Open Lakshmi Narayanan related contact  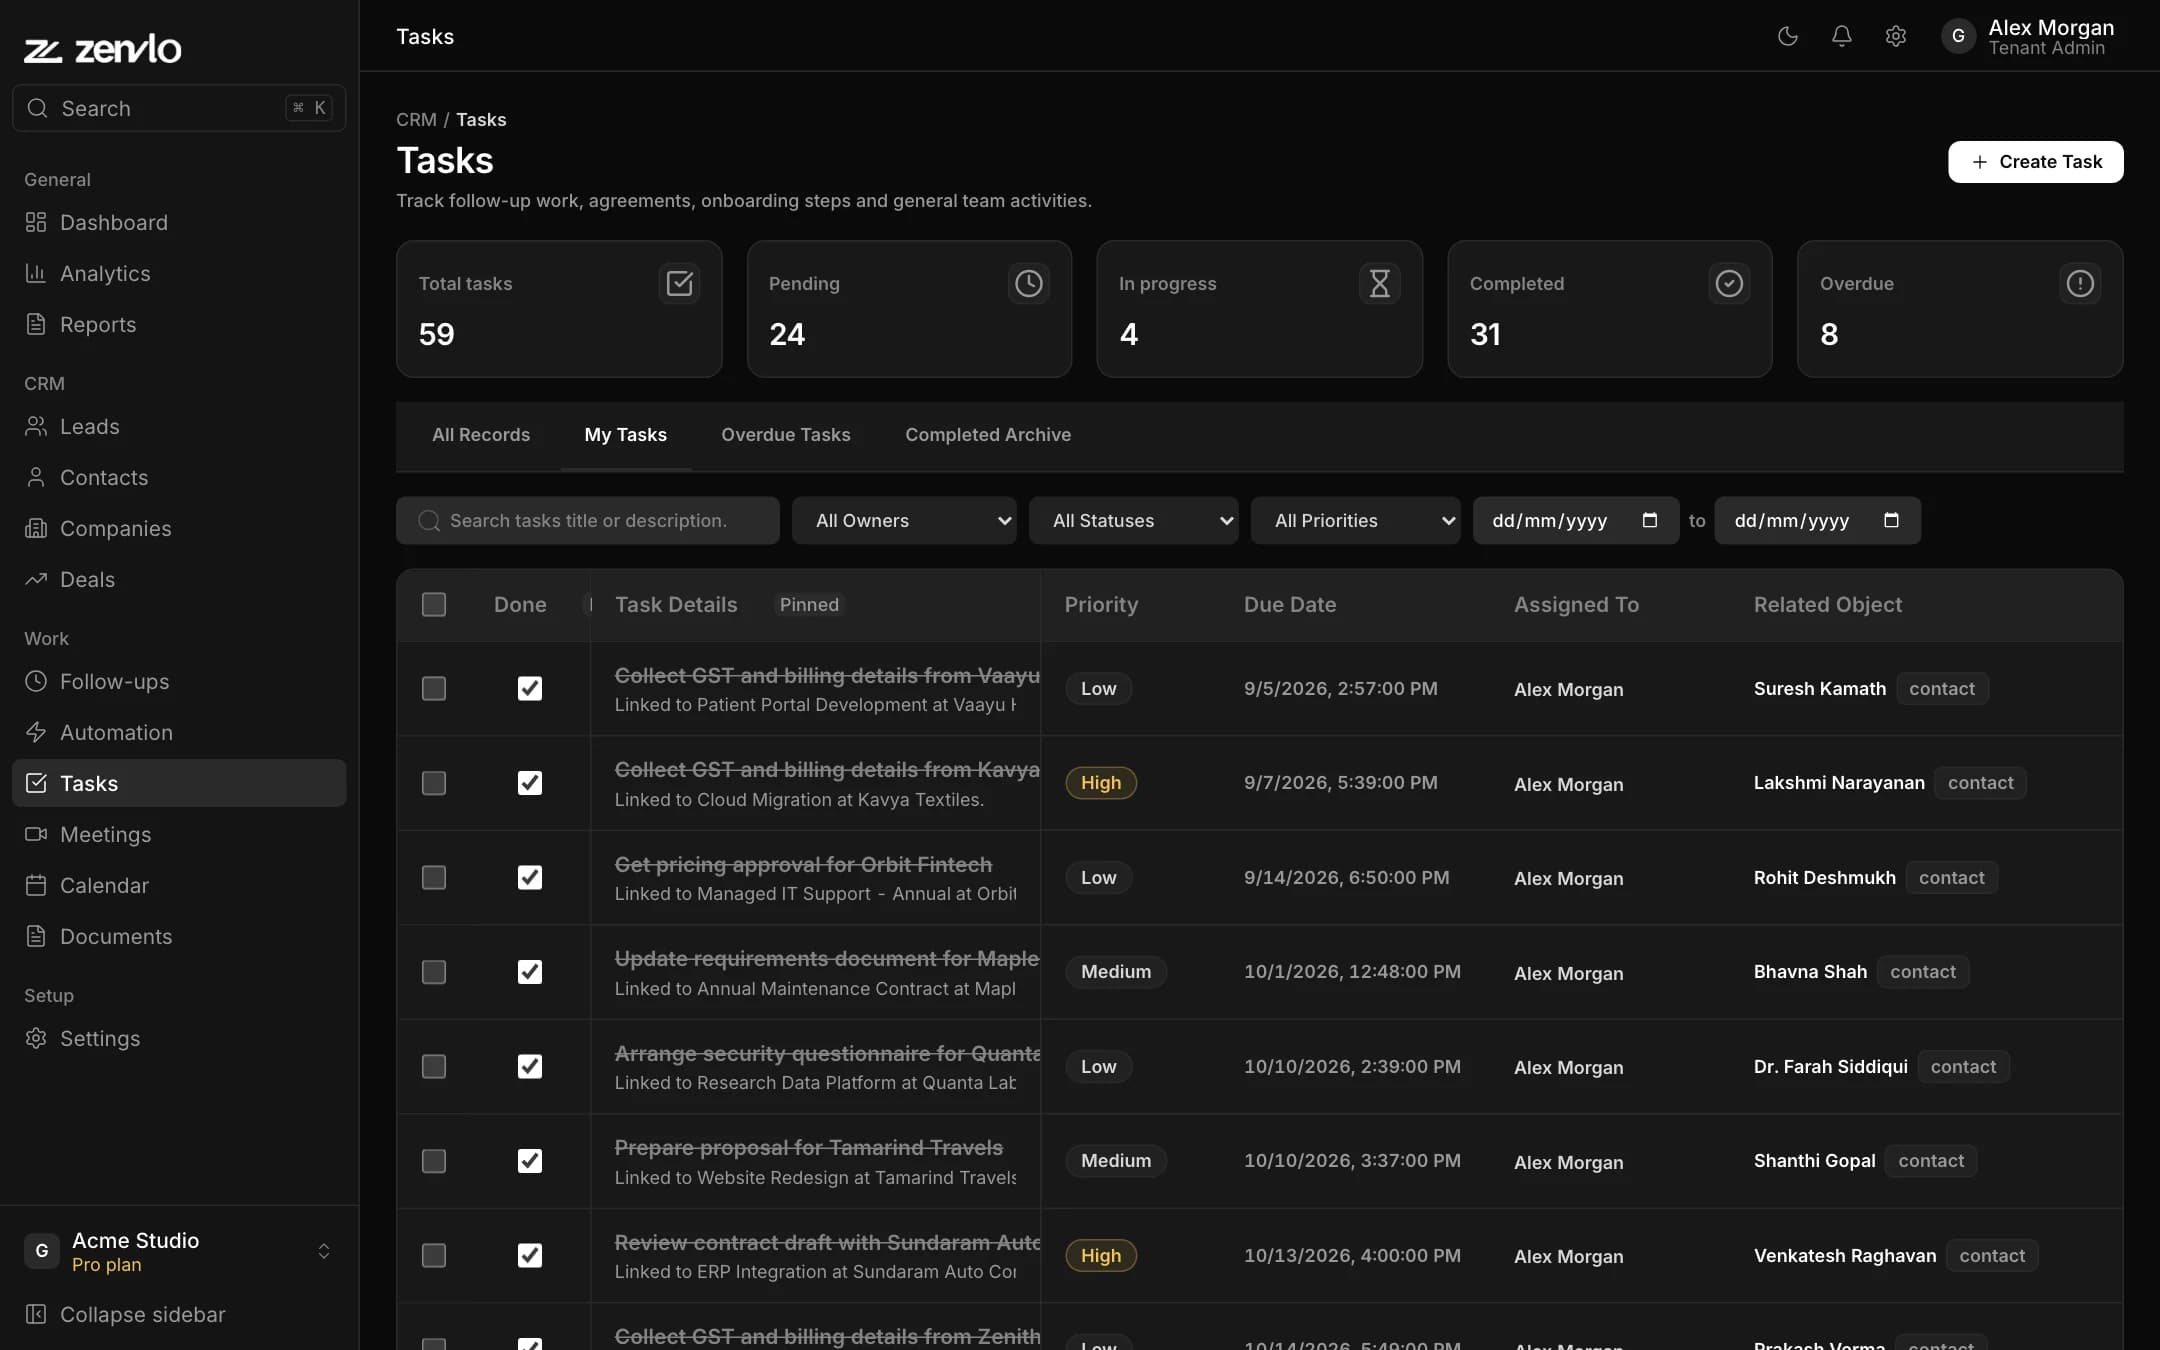[1838, 783]
